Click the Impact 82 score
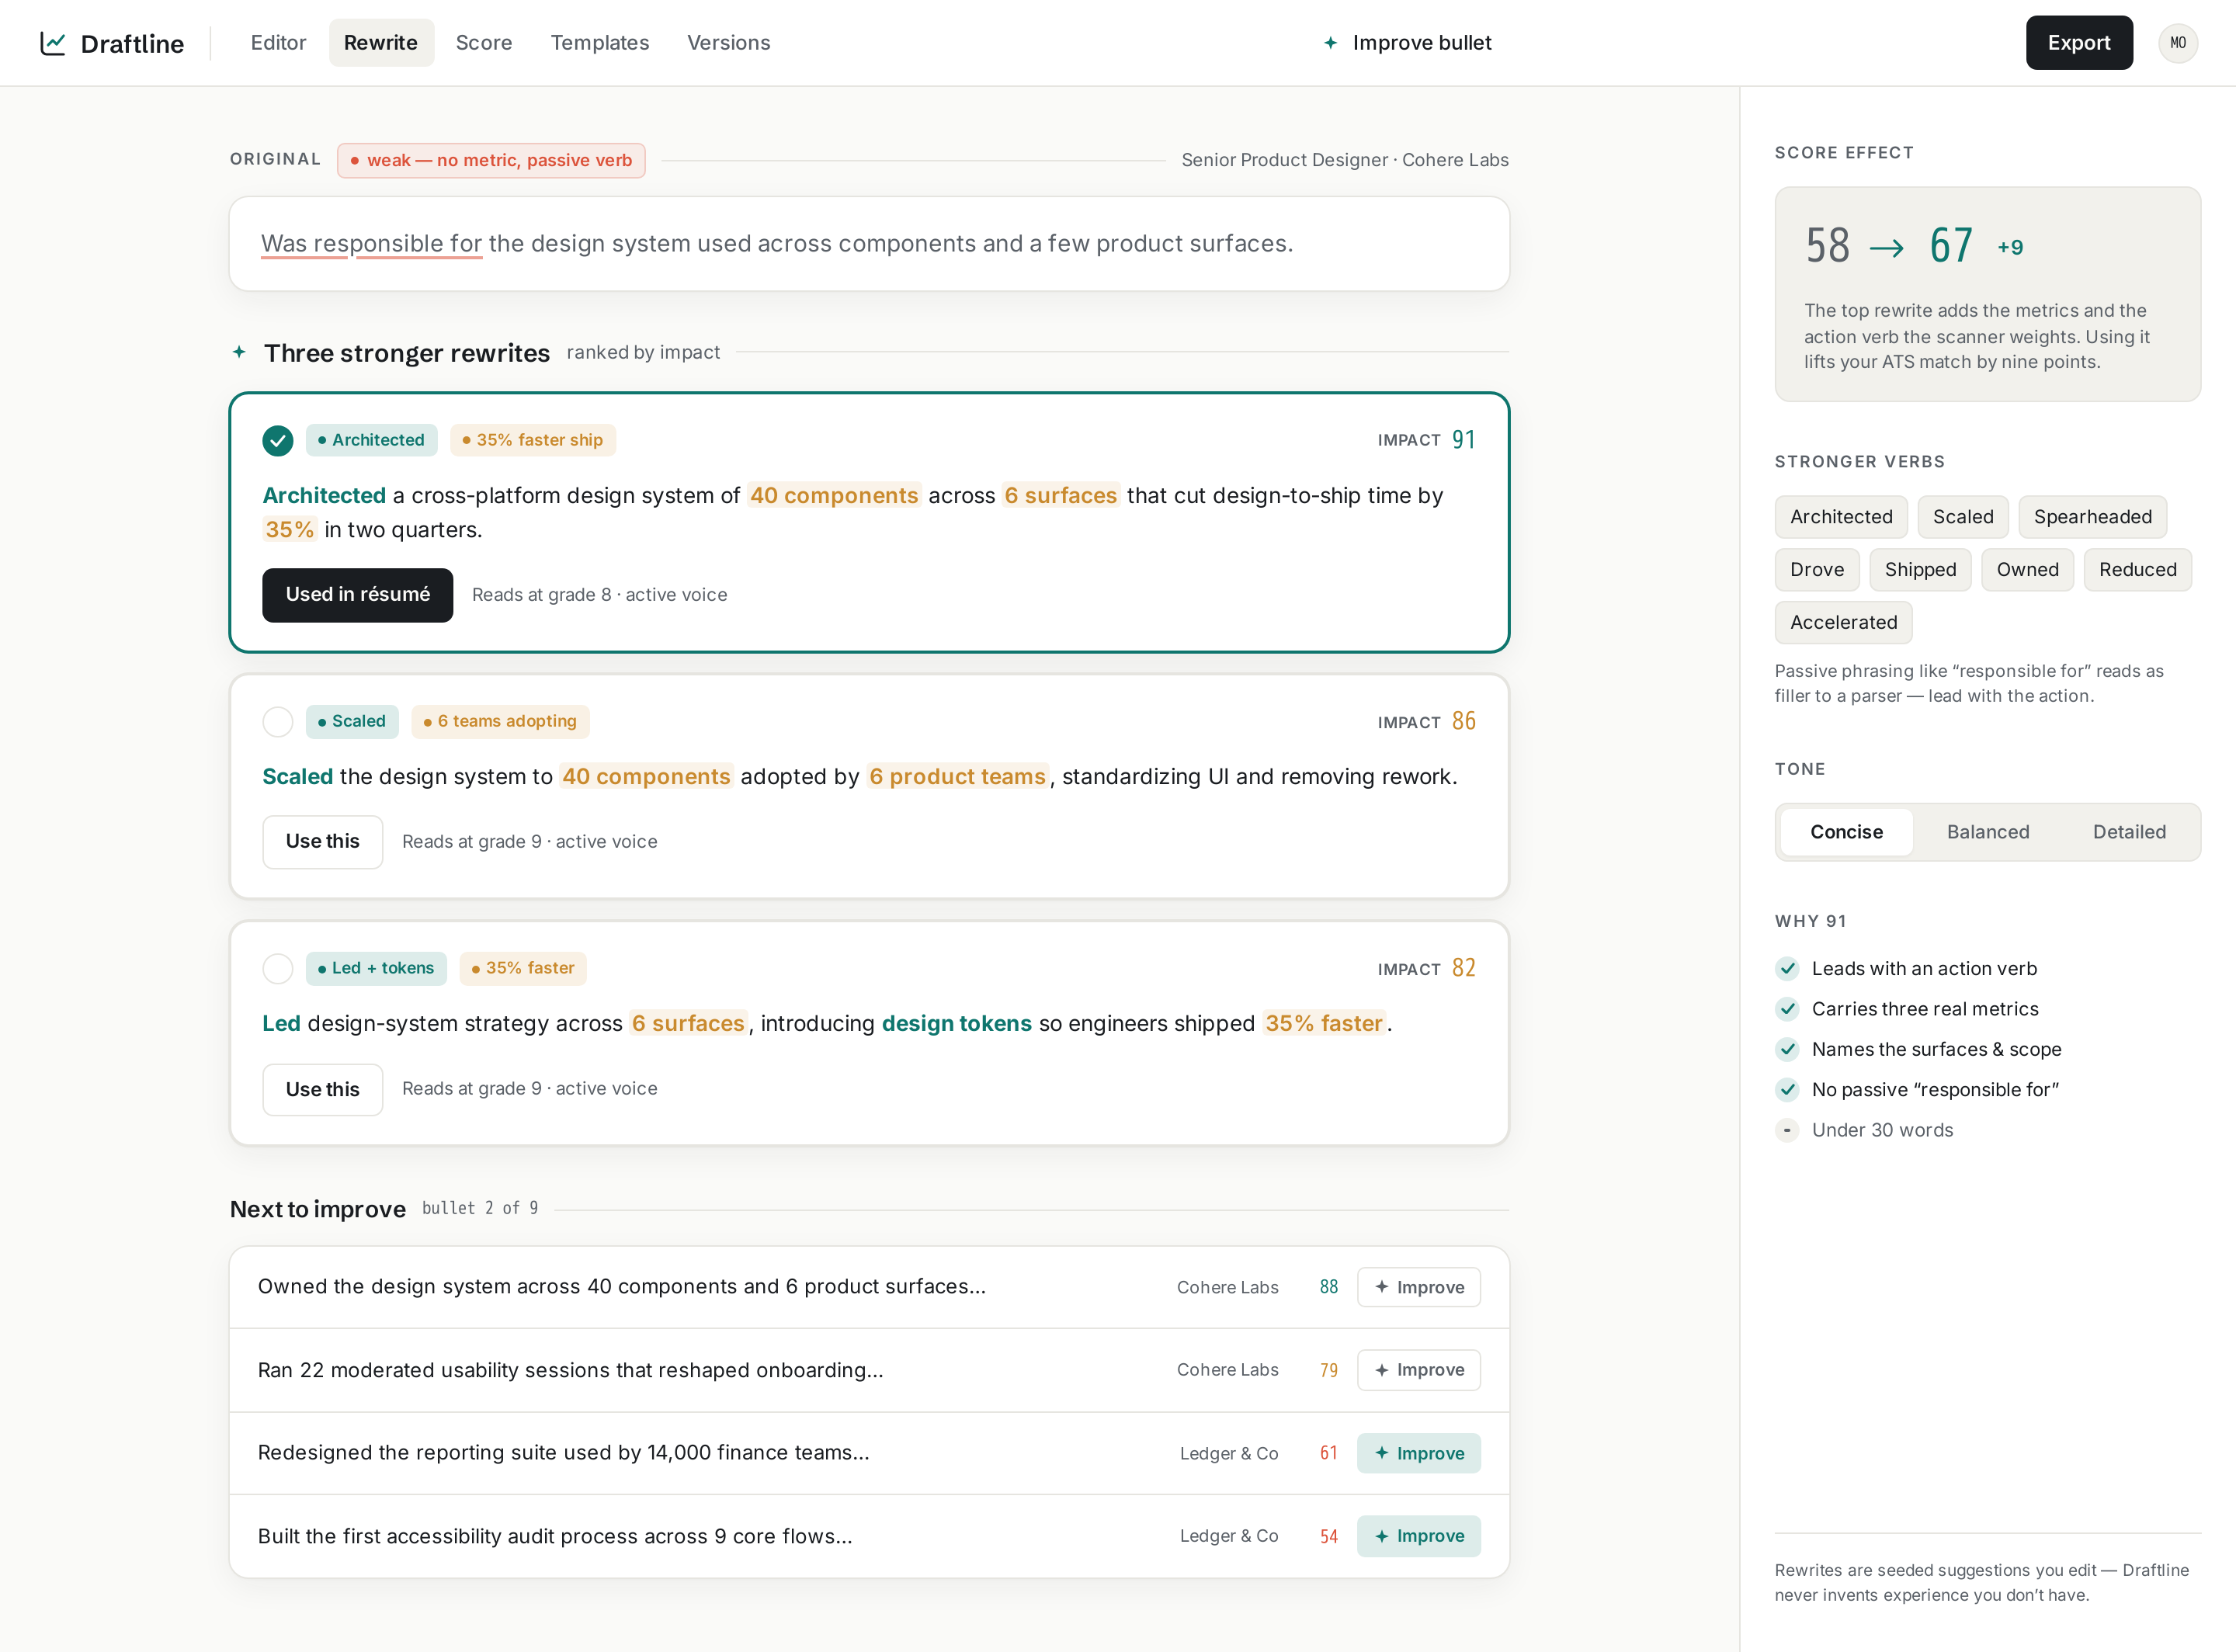The height and width of the screenshot is (1652, 2236). click(1426, 968)
